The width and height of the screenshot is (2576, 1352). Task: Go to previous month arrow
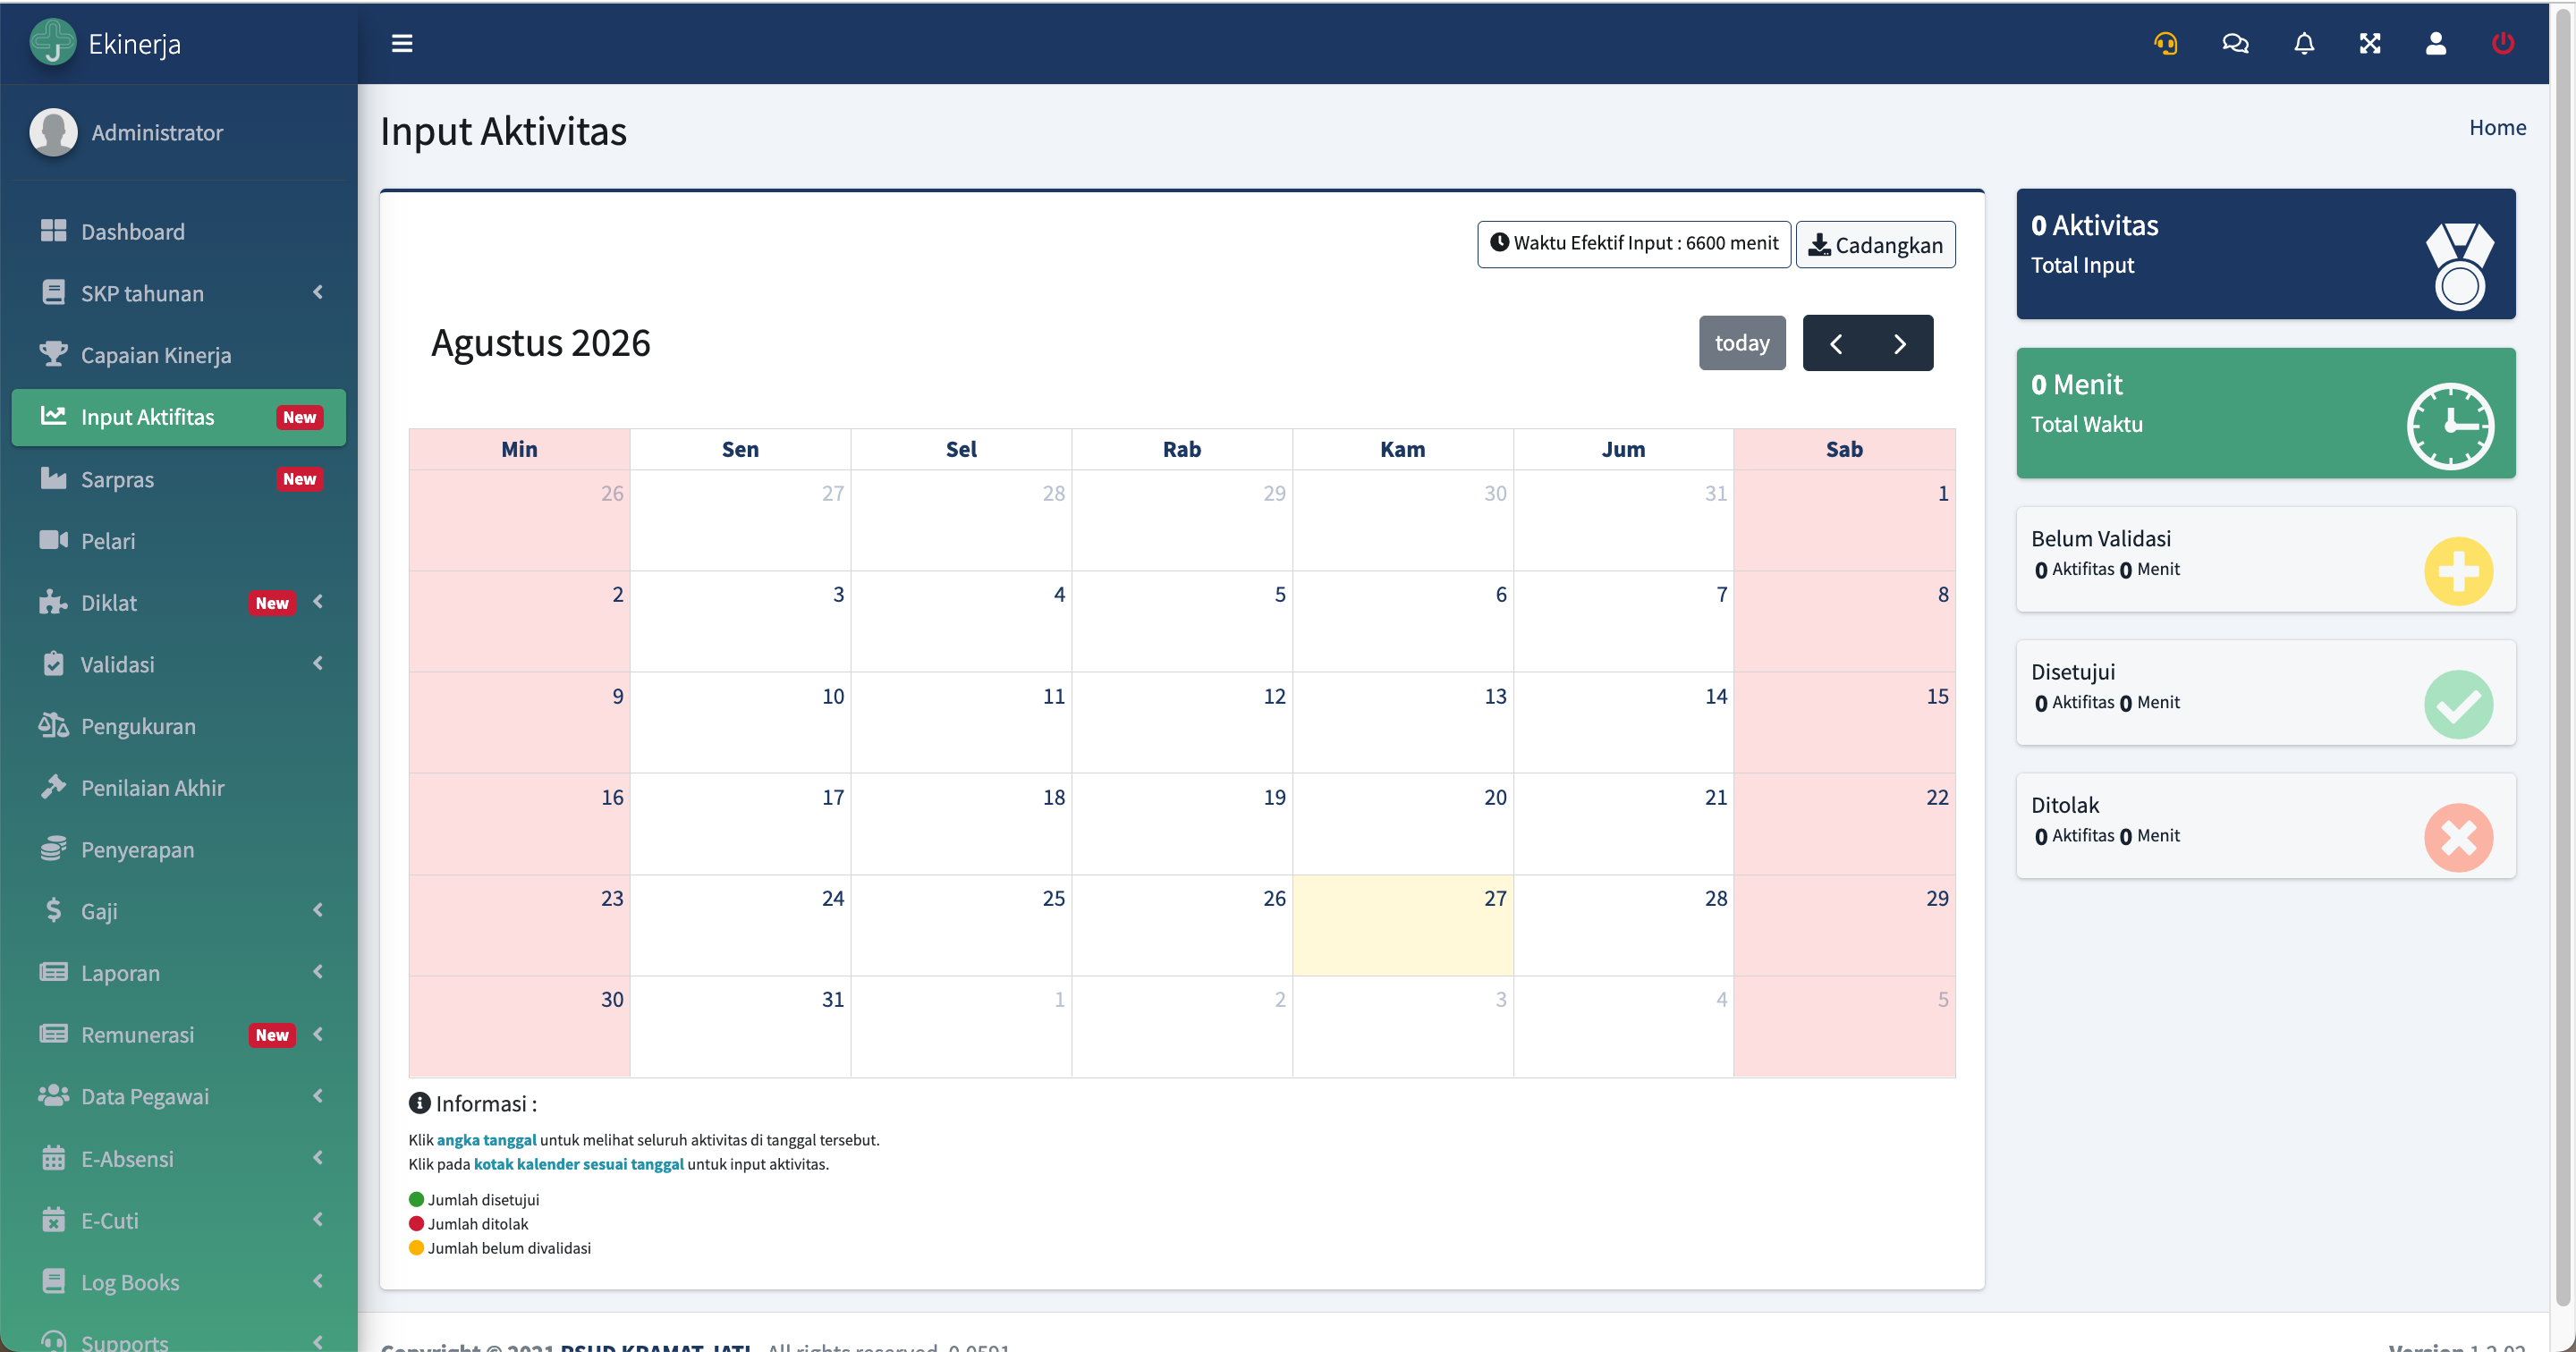pos(1836,343)
